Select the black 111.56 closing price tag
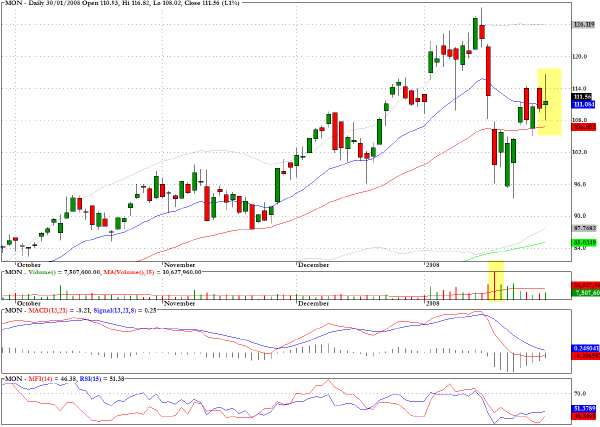The width and height of the screenshot is (600, 427). (582, 97)
